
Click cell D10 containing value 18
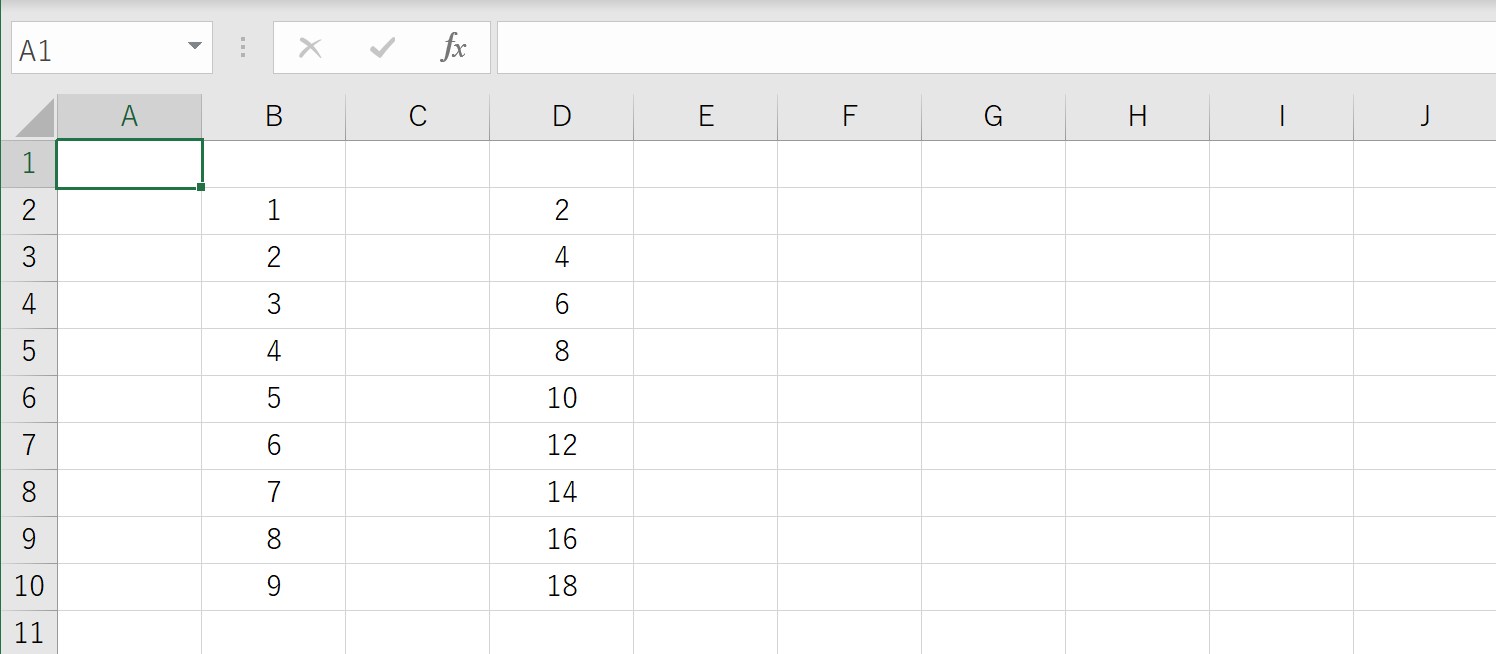561,586
